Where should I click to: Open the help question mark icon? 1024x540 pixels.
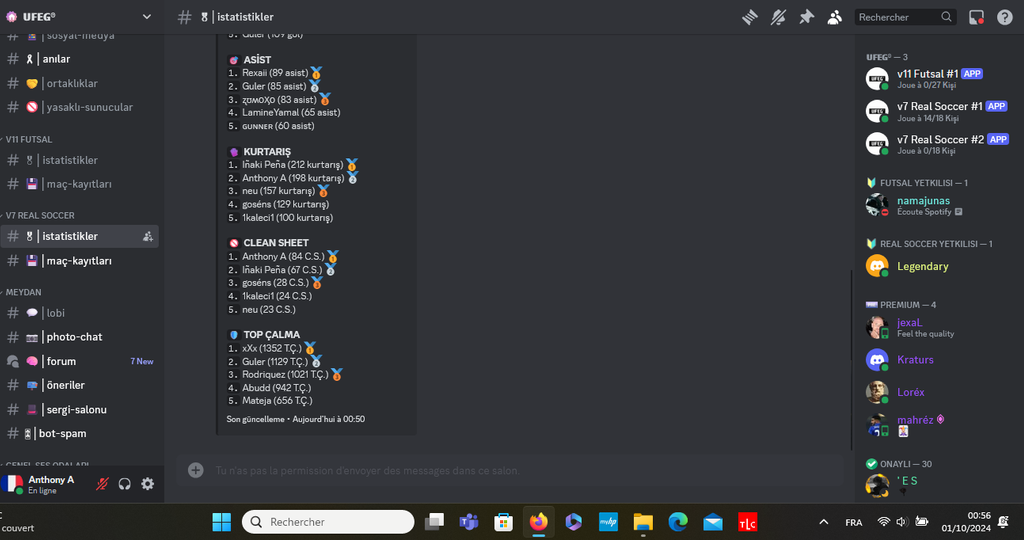click(1004, 17)
